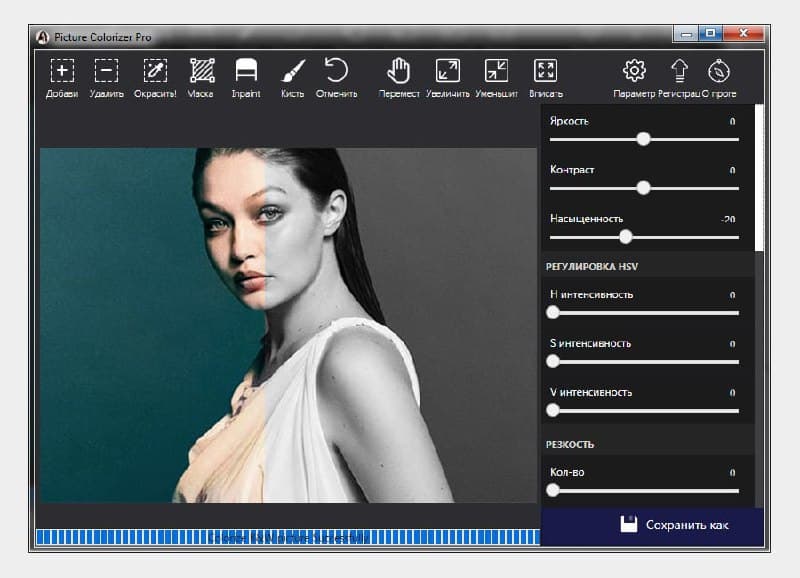Image resolution: width=800 pixels, height=578 pixels.
Task: Click the H интенсивность slider handle
Action: pos(554,312)
